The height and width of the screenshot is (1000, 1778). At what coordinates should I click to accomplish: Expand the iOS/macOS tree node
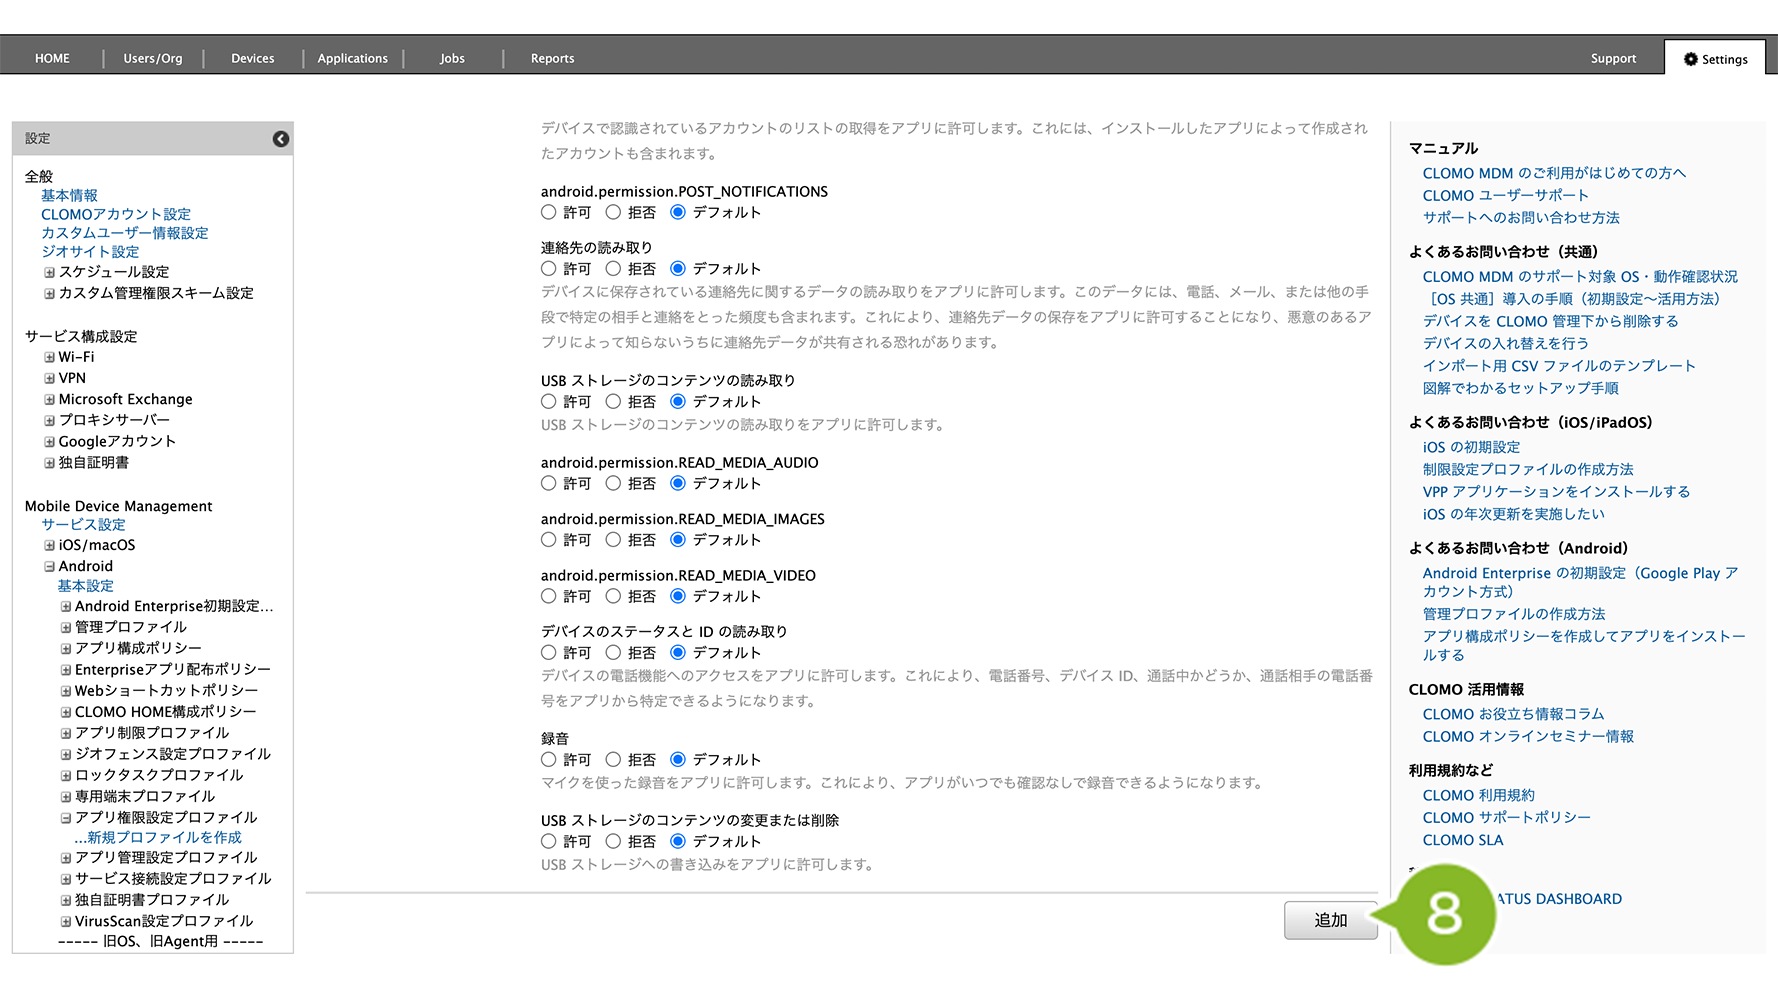point(49,545)
